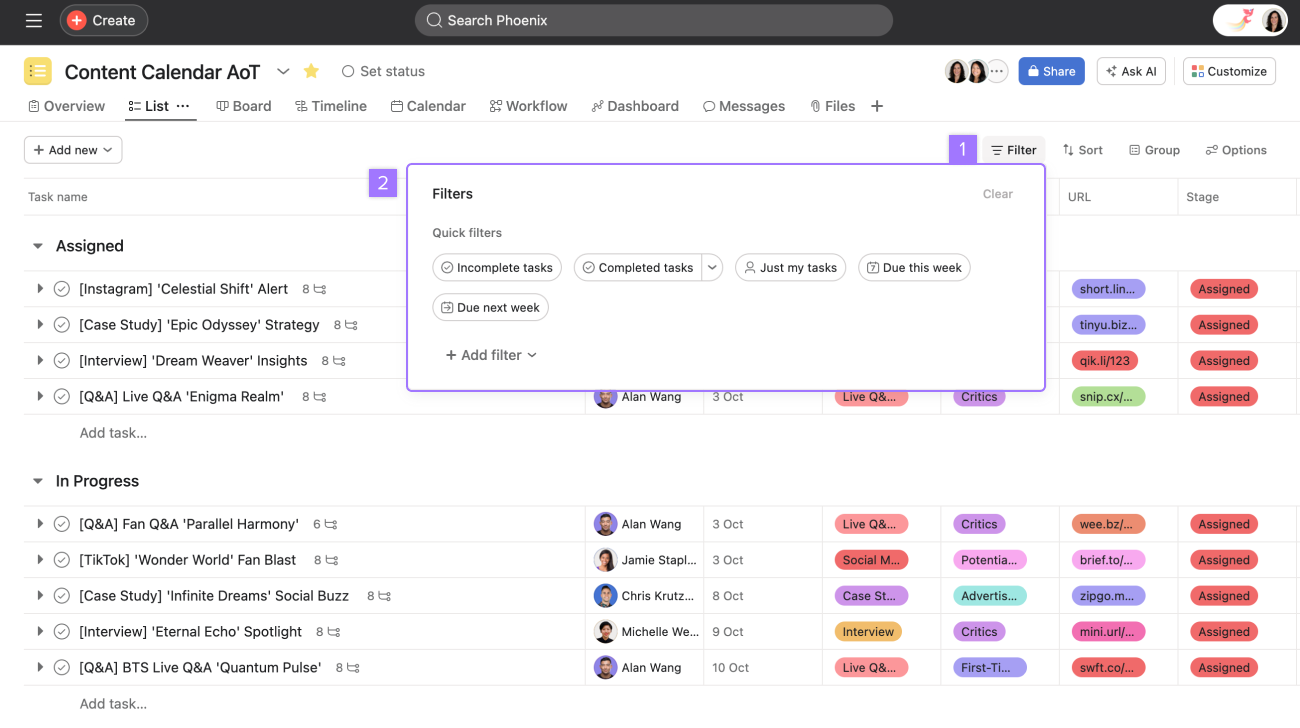Toggle the Just my tasks filter

(x=790, y=267)
